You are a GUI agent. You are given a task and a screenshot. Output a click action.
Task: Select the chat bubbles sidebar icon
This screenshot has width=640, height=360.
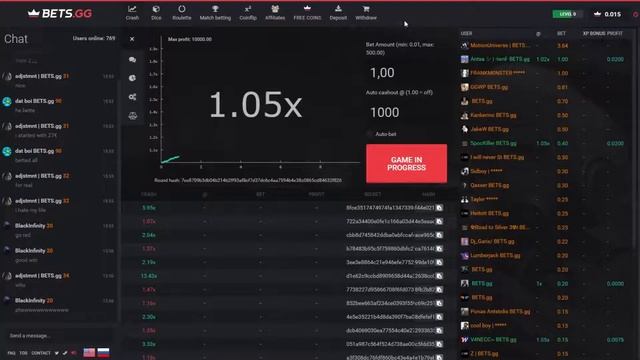(132, 60)
